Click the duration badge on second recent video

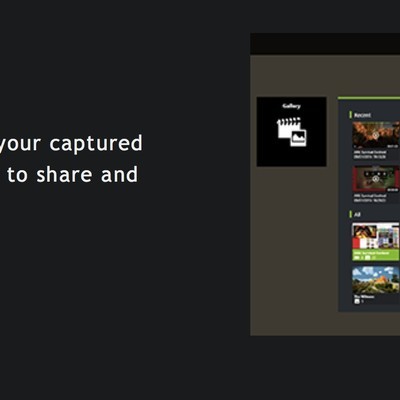click(x=393, y=190)
